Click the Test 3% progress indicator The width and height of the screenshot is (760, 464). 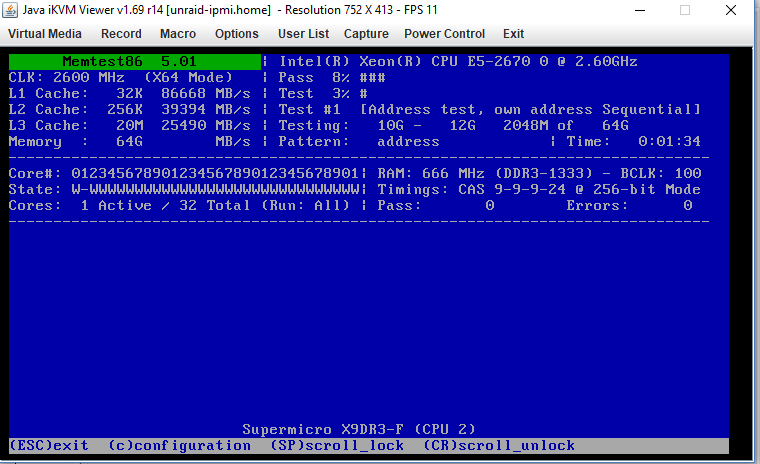(x=323, y=94)
